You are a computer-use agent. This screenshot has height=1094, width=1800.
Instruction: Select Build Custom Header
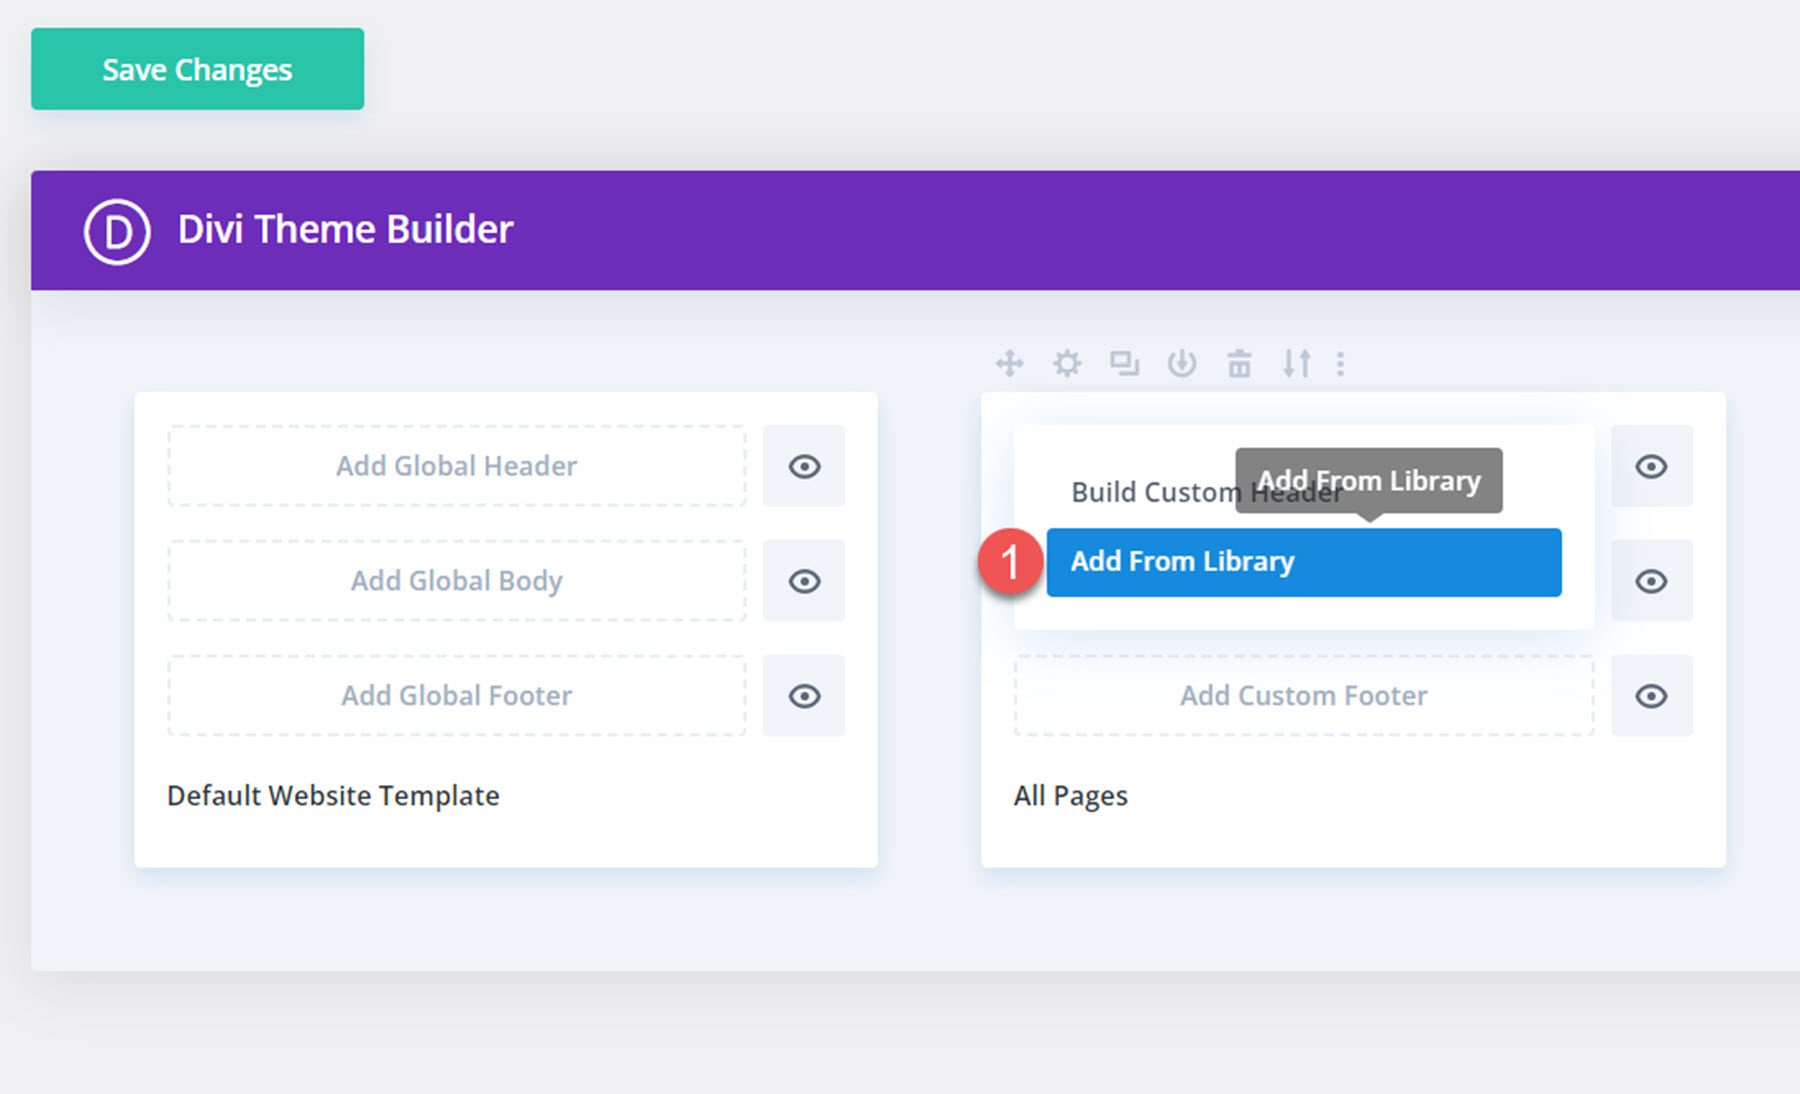click(1152, 491)
